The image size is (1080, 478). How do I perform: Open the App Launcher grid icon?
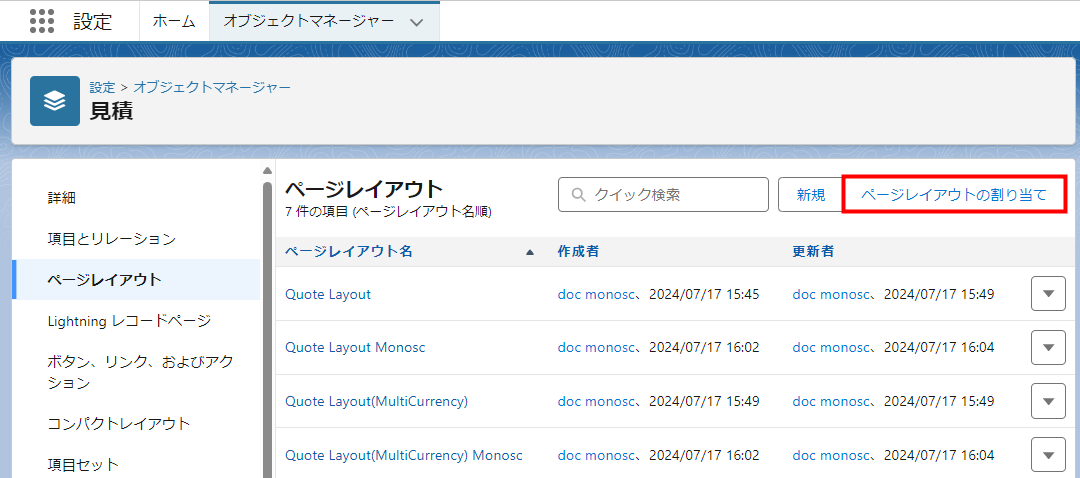pyautogui.click(x=41, y=21)
